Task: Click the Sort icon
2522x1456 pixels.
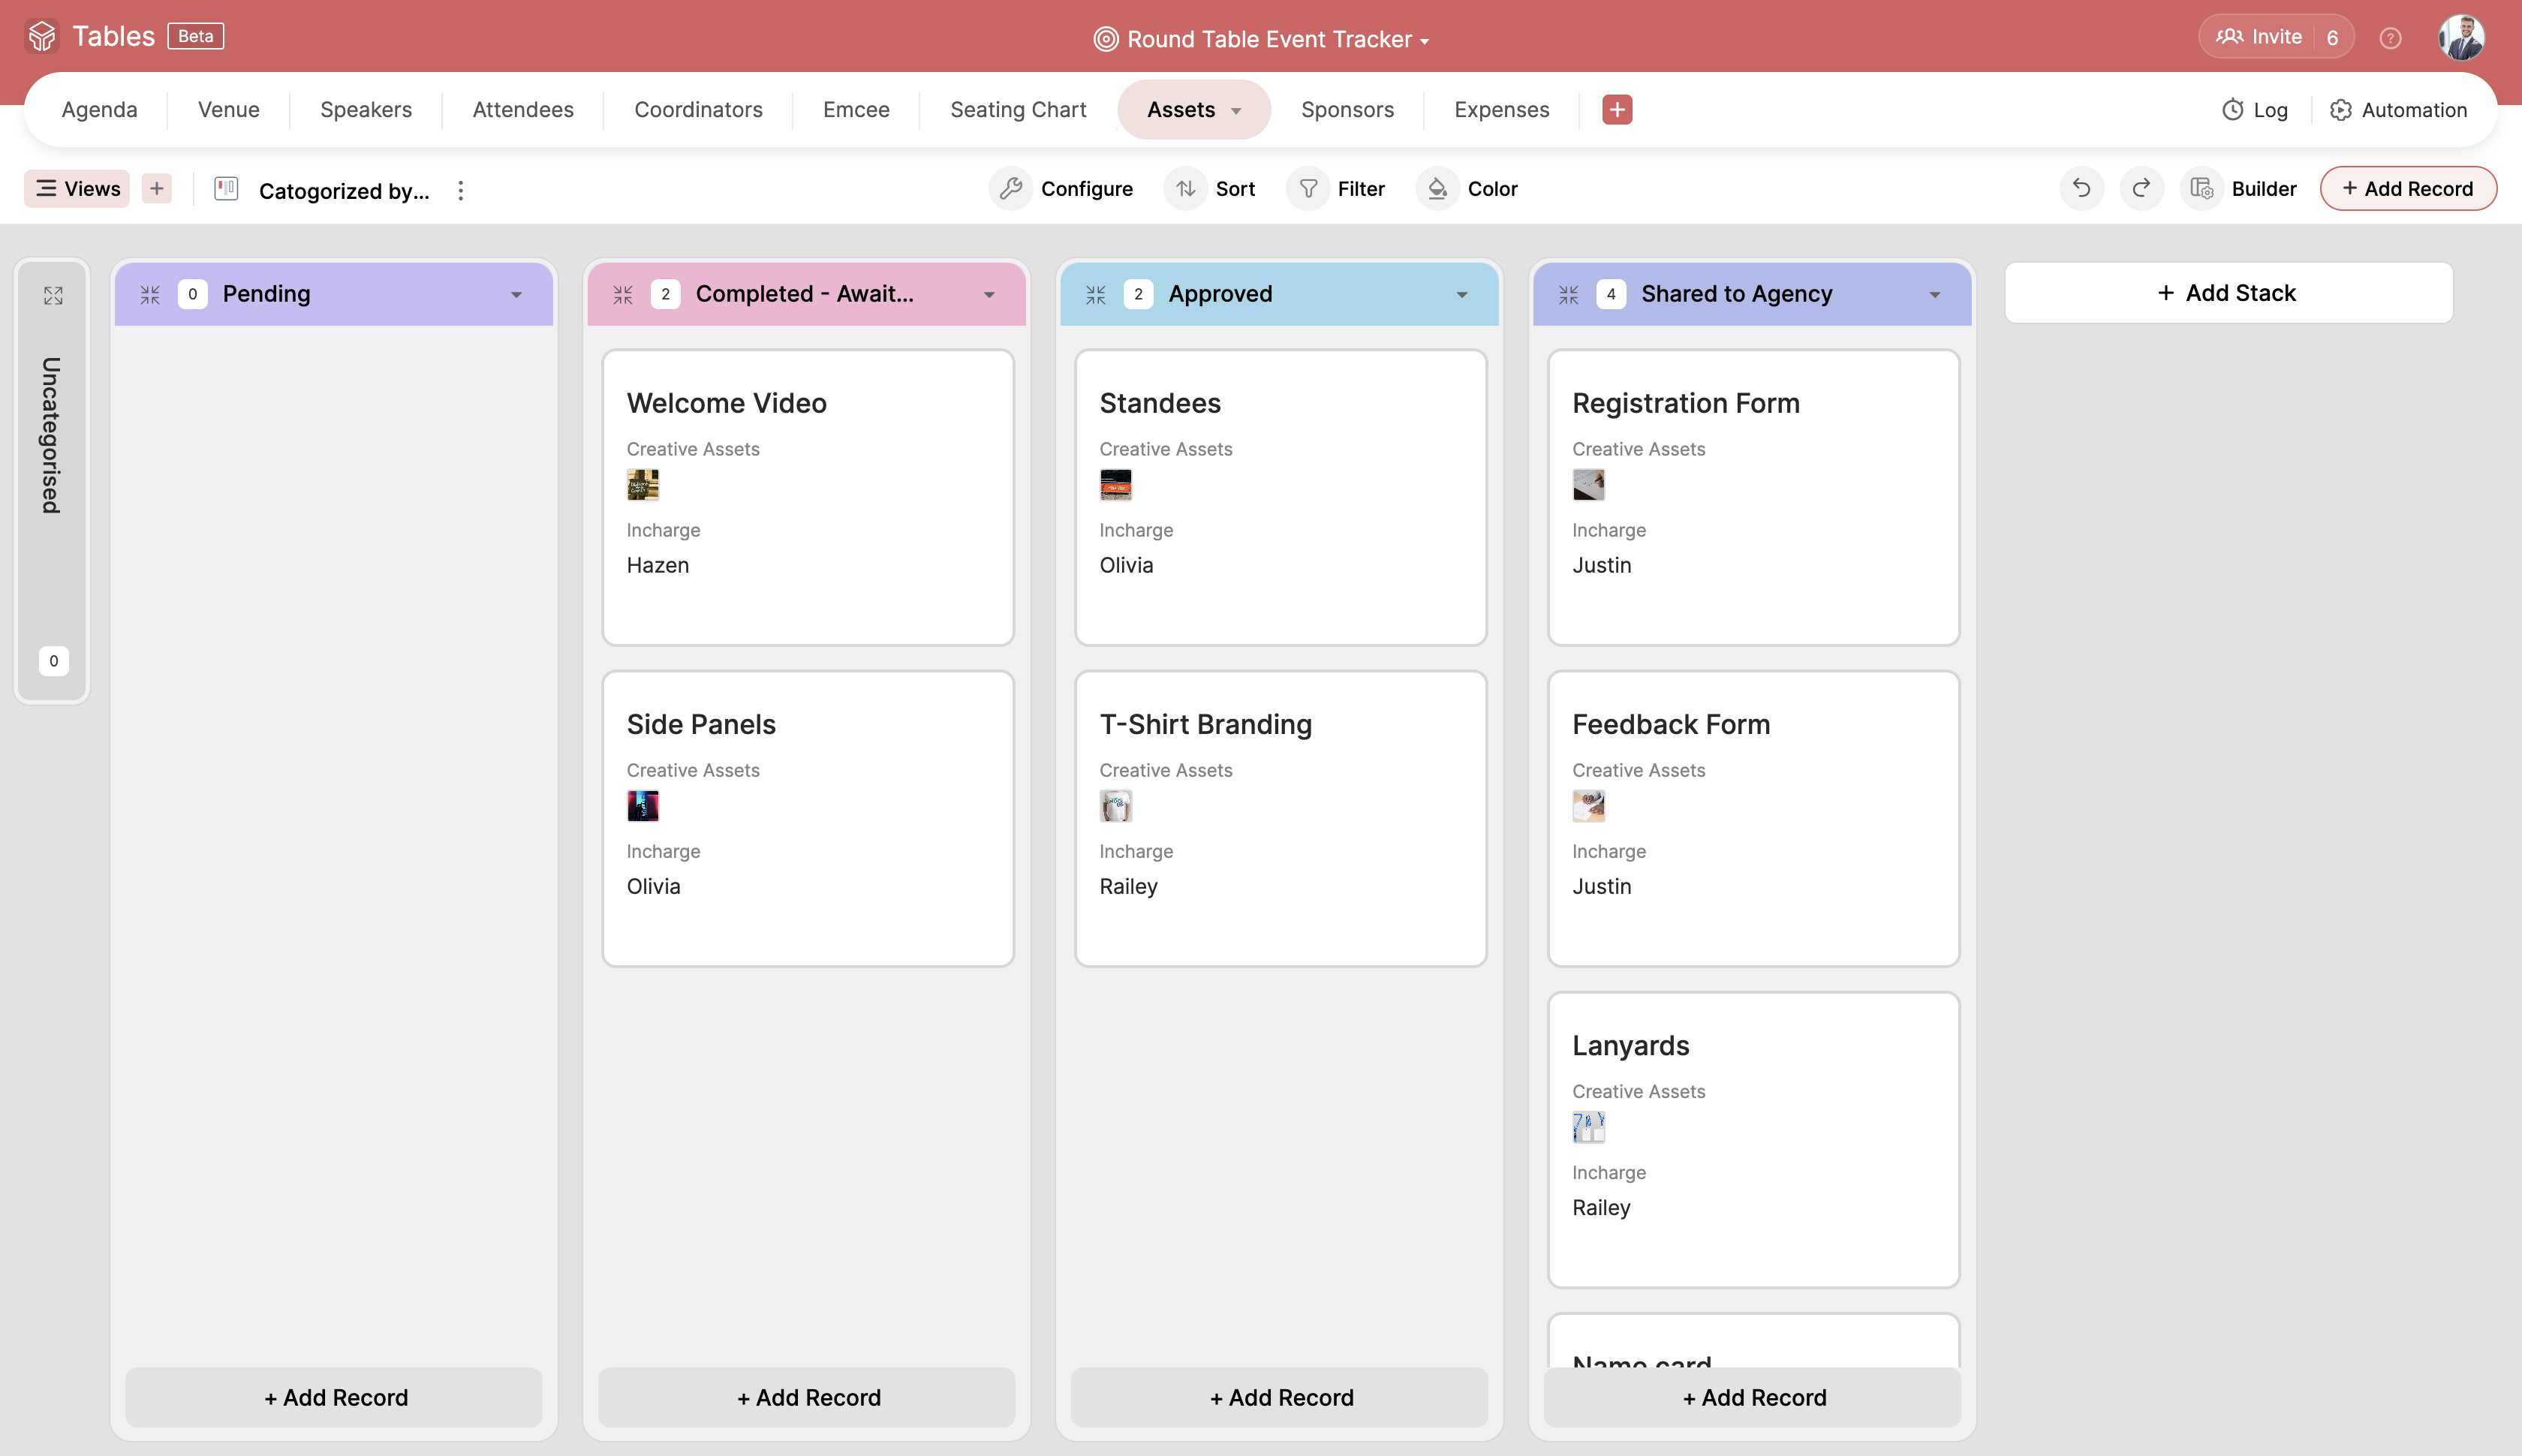Action: coord(1186,188)
